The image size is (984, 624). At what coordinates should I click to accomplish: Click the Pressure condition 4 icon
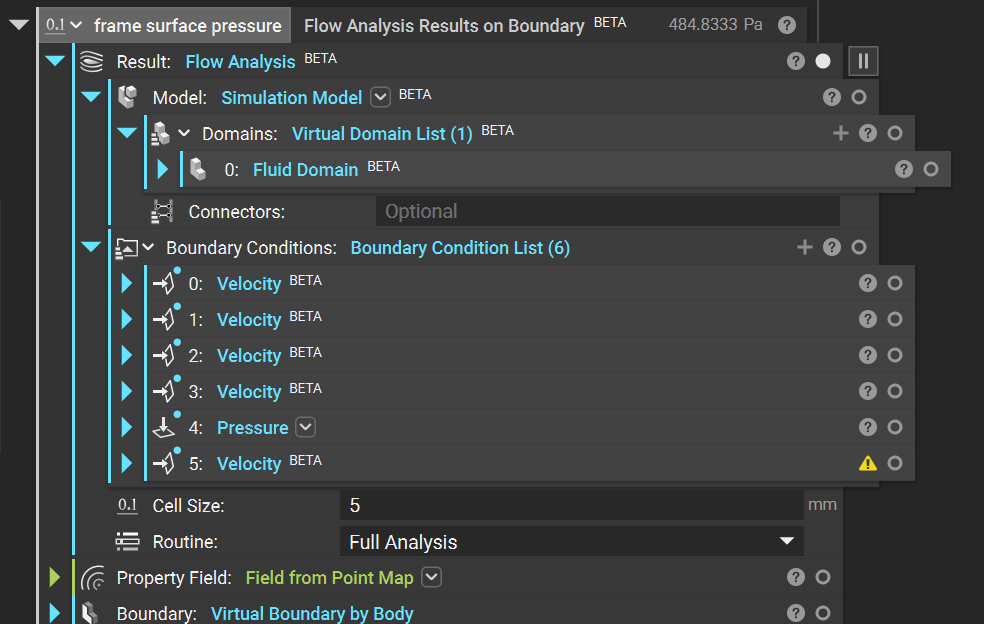165,426
